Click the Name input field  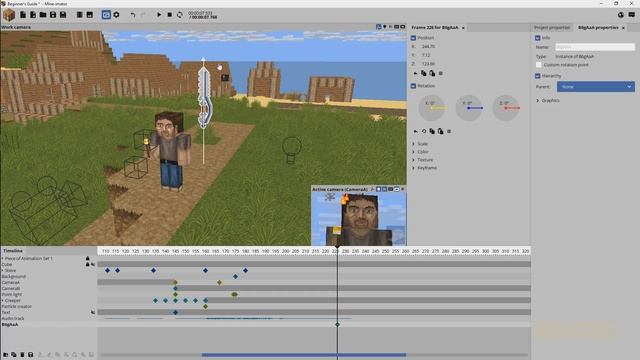(595, 47)
